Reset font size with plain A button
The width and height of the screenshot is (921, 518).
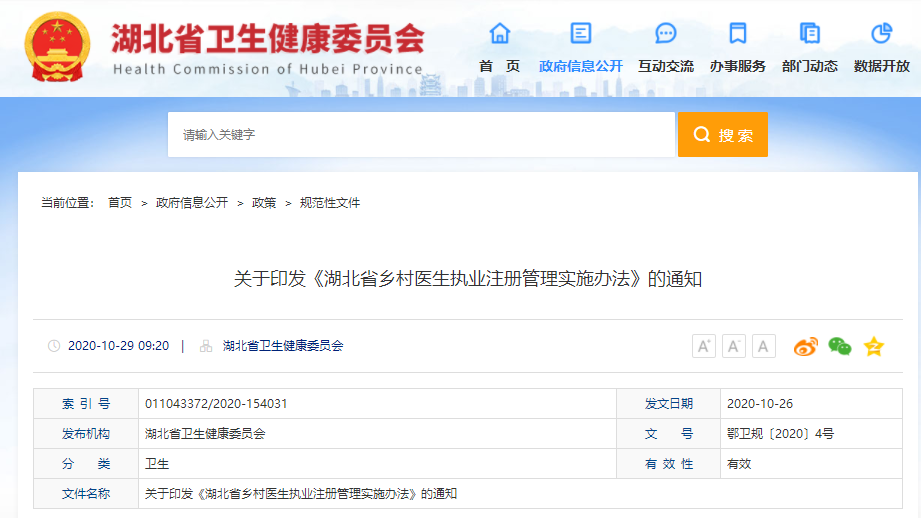pos(764,347)
